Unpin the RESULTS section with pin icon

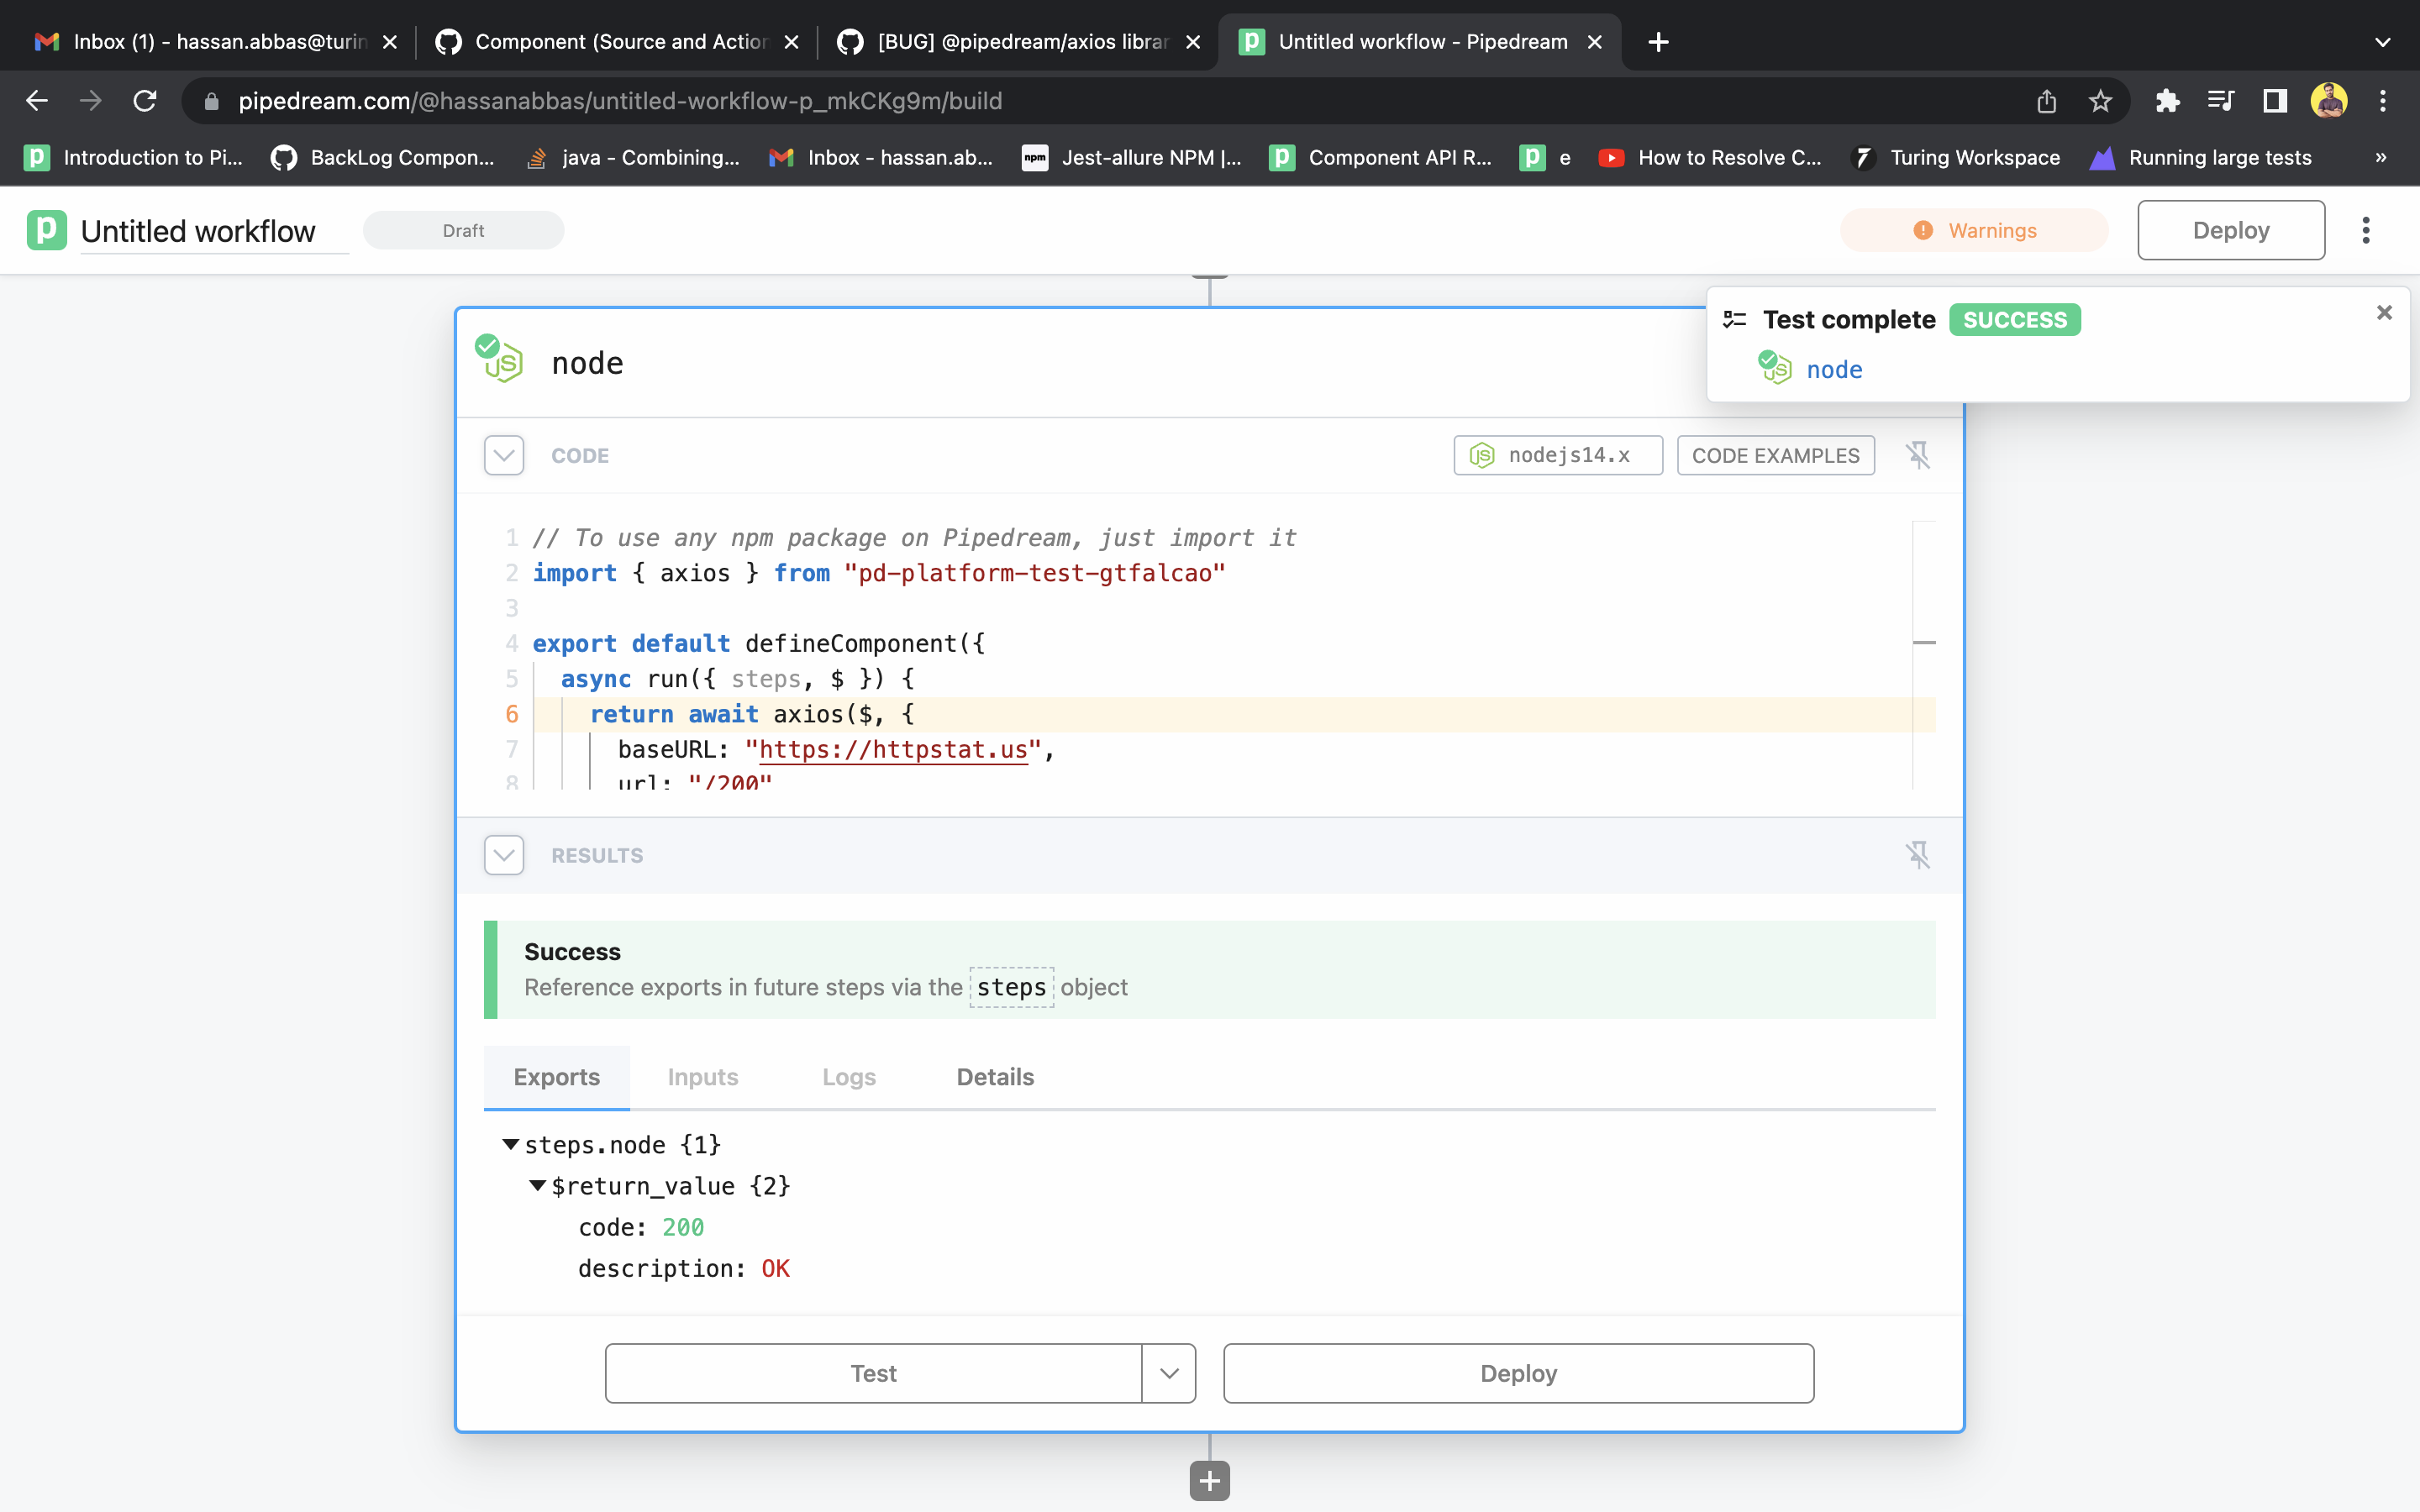1917,855
